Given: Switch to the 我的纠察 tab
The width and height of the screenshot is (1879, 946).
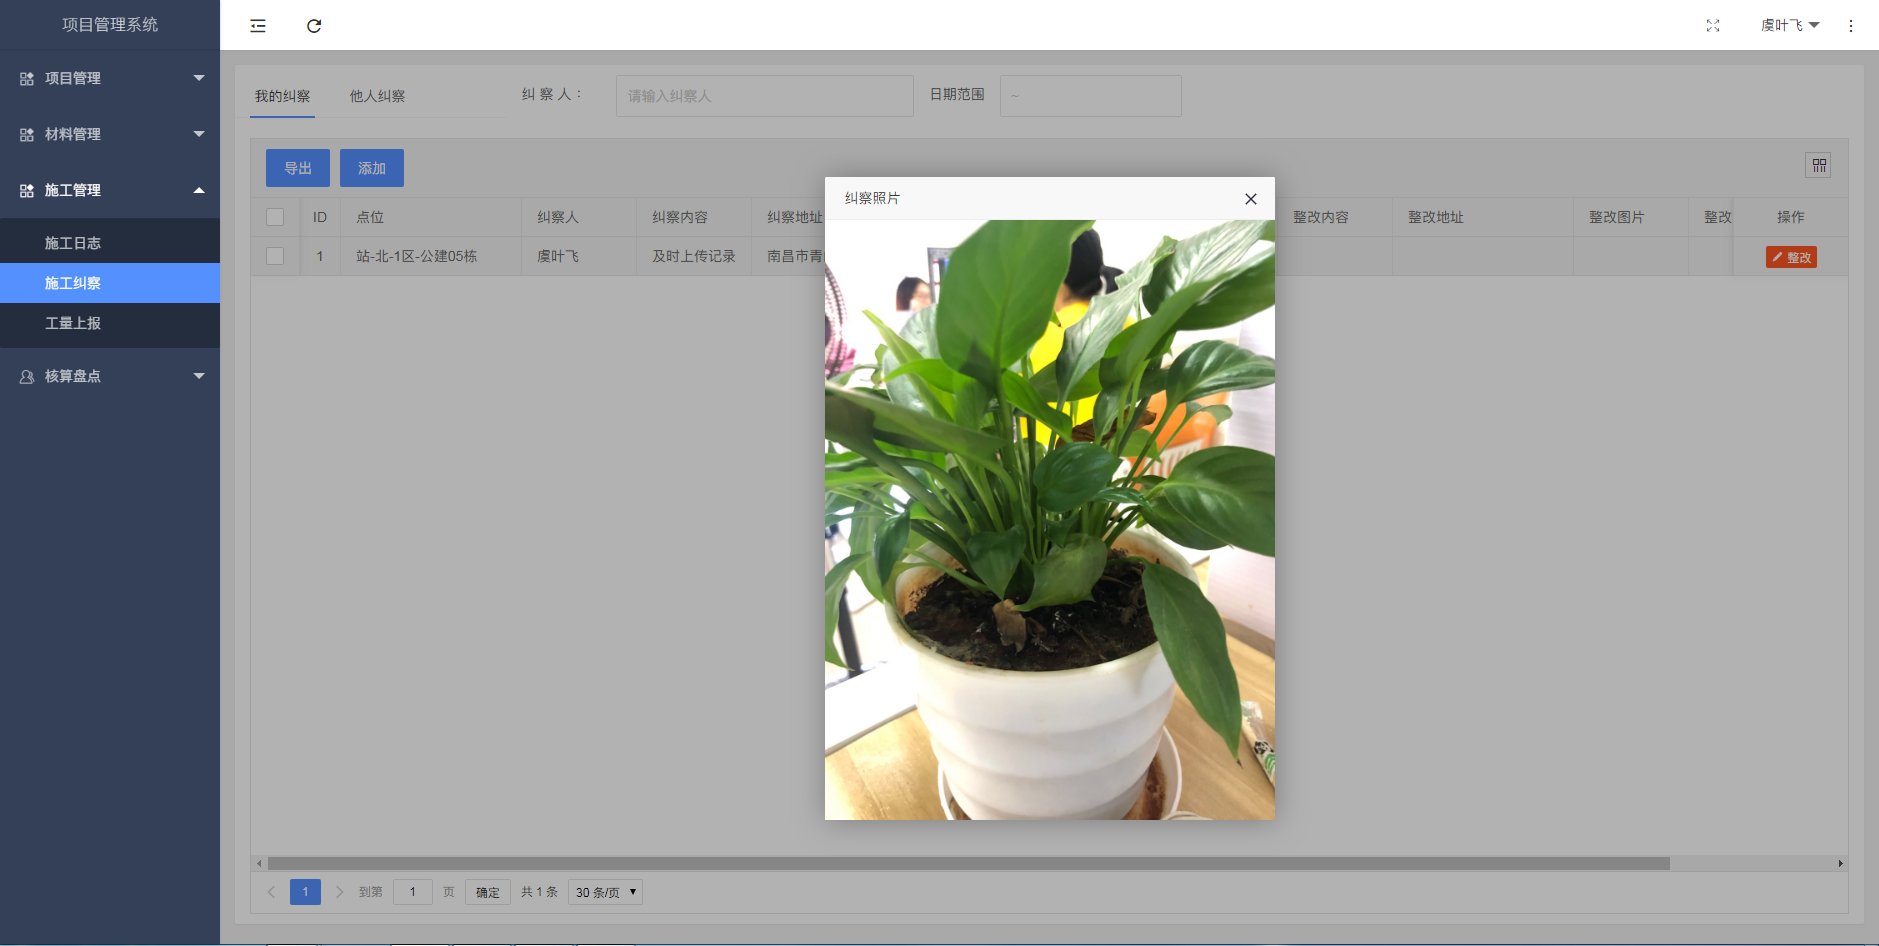Looking at the screenshot, I should click(x=282, y=96).
